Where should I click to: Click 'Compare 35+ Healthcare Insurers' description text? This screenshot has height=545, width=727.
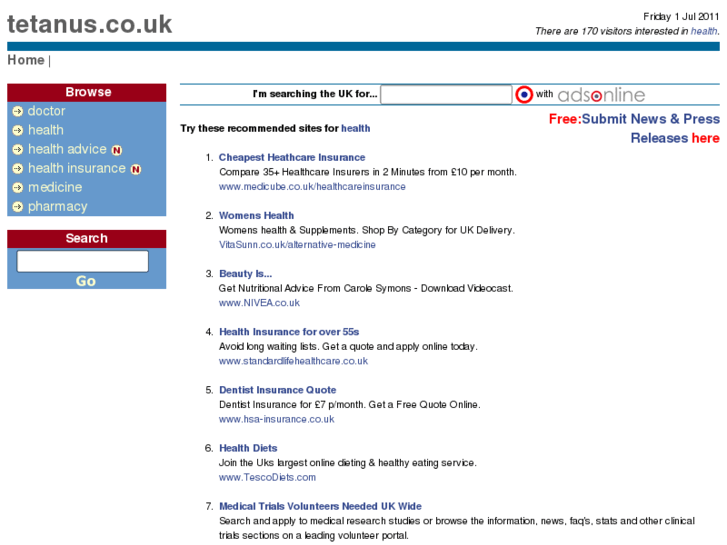tap(368, 172)
